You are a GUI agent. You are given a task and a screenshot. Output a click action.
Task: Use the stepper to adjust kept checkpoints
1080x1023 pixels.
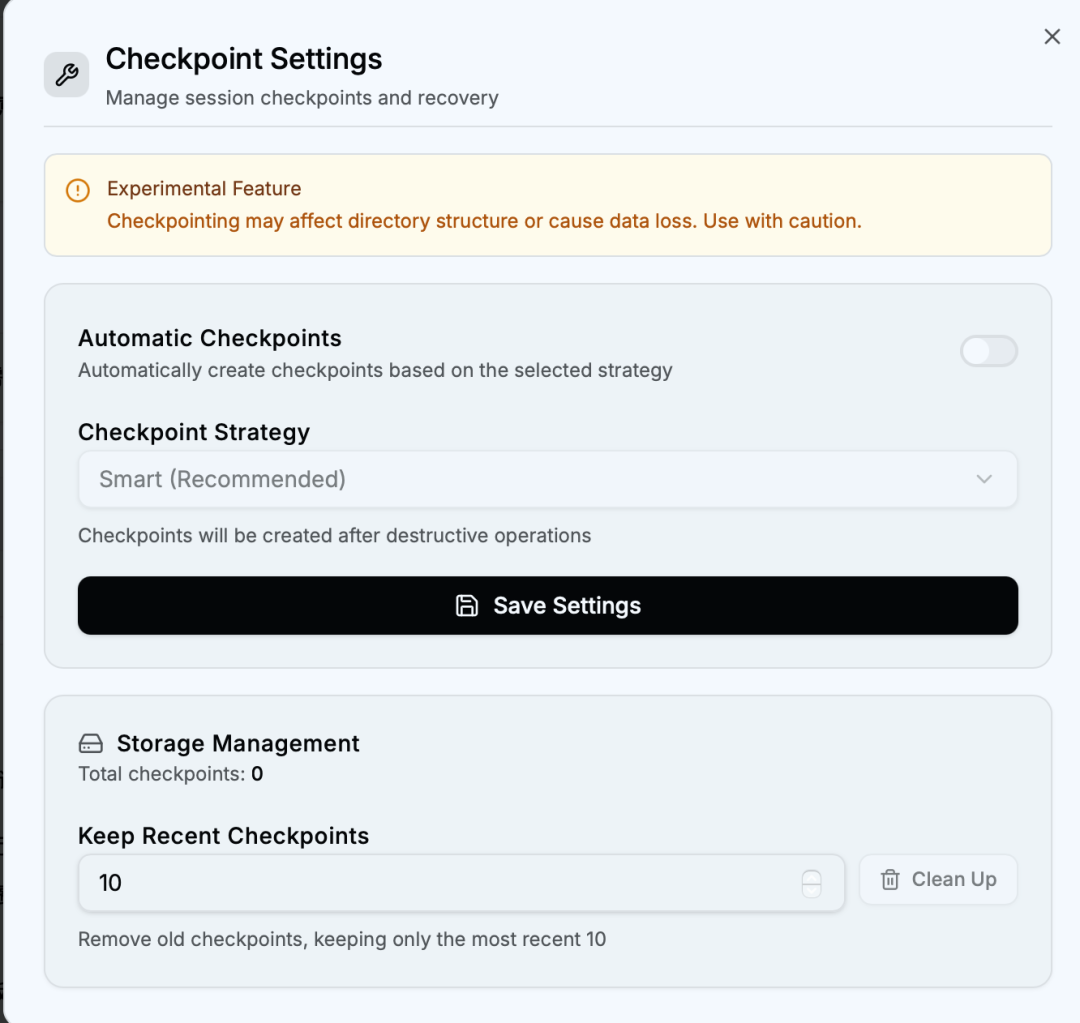(x=810, y=883)
